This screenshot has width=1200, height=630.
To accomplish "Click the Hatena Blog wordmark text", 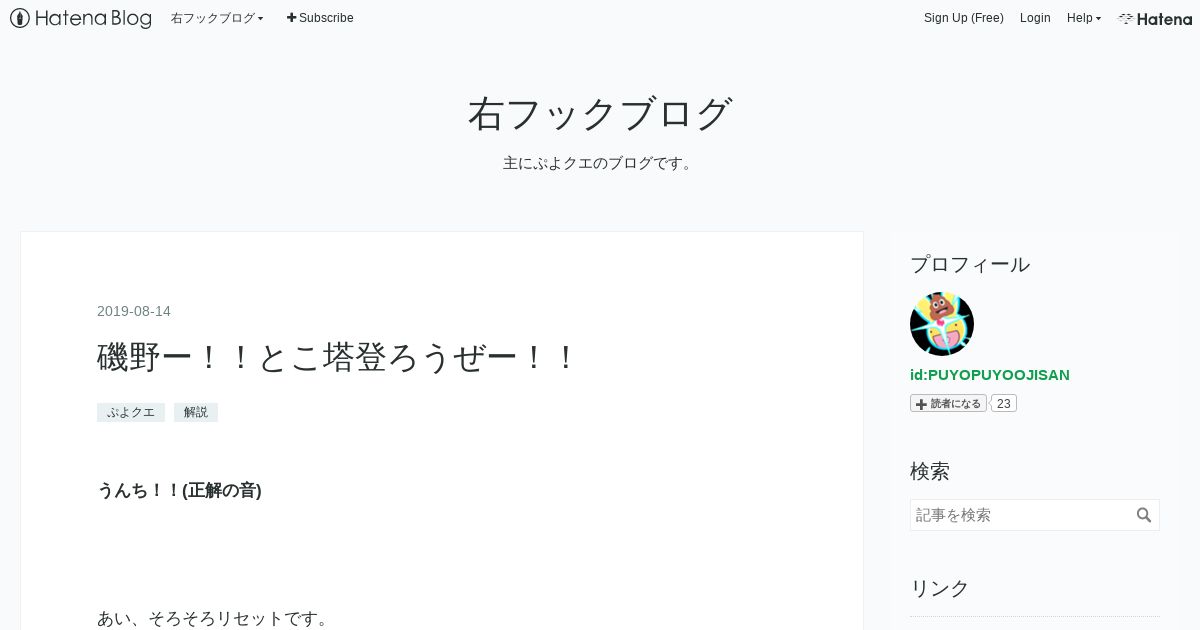I will (94, 18).
